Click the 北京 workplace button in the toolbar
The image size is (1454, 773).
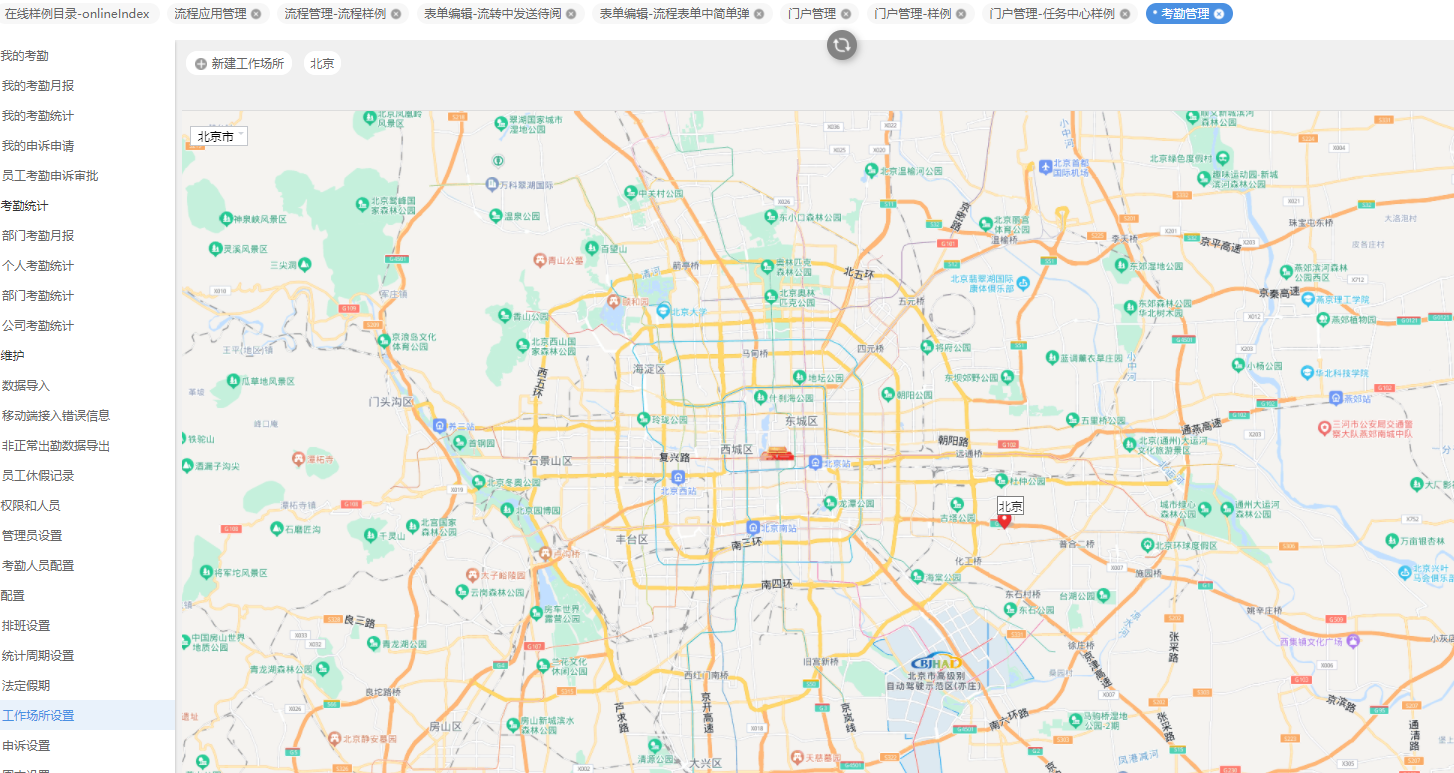322,63
